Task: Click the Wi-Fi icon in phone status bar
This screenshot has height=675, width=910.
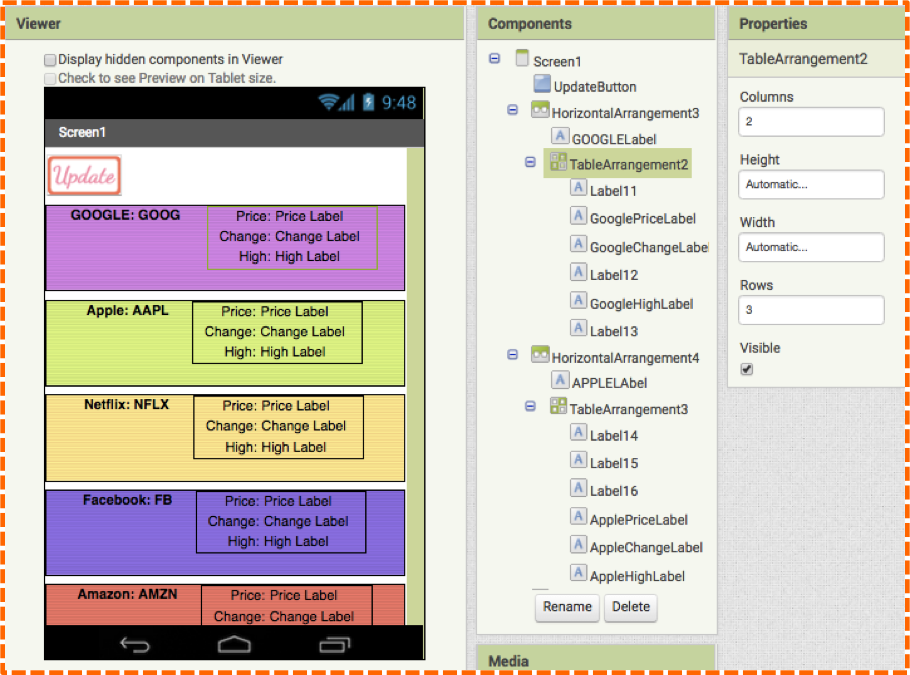Action: pyautogui.click(x=328, y=102)
